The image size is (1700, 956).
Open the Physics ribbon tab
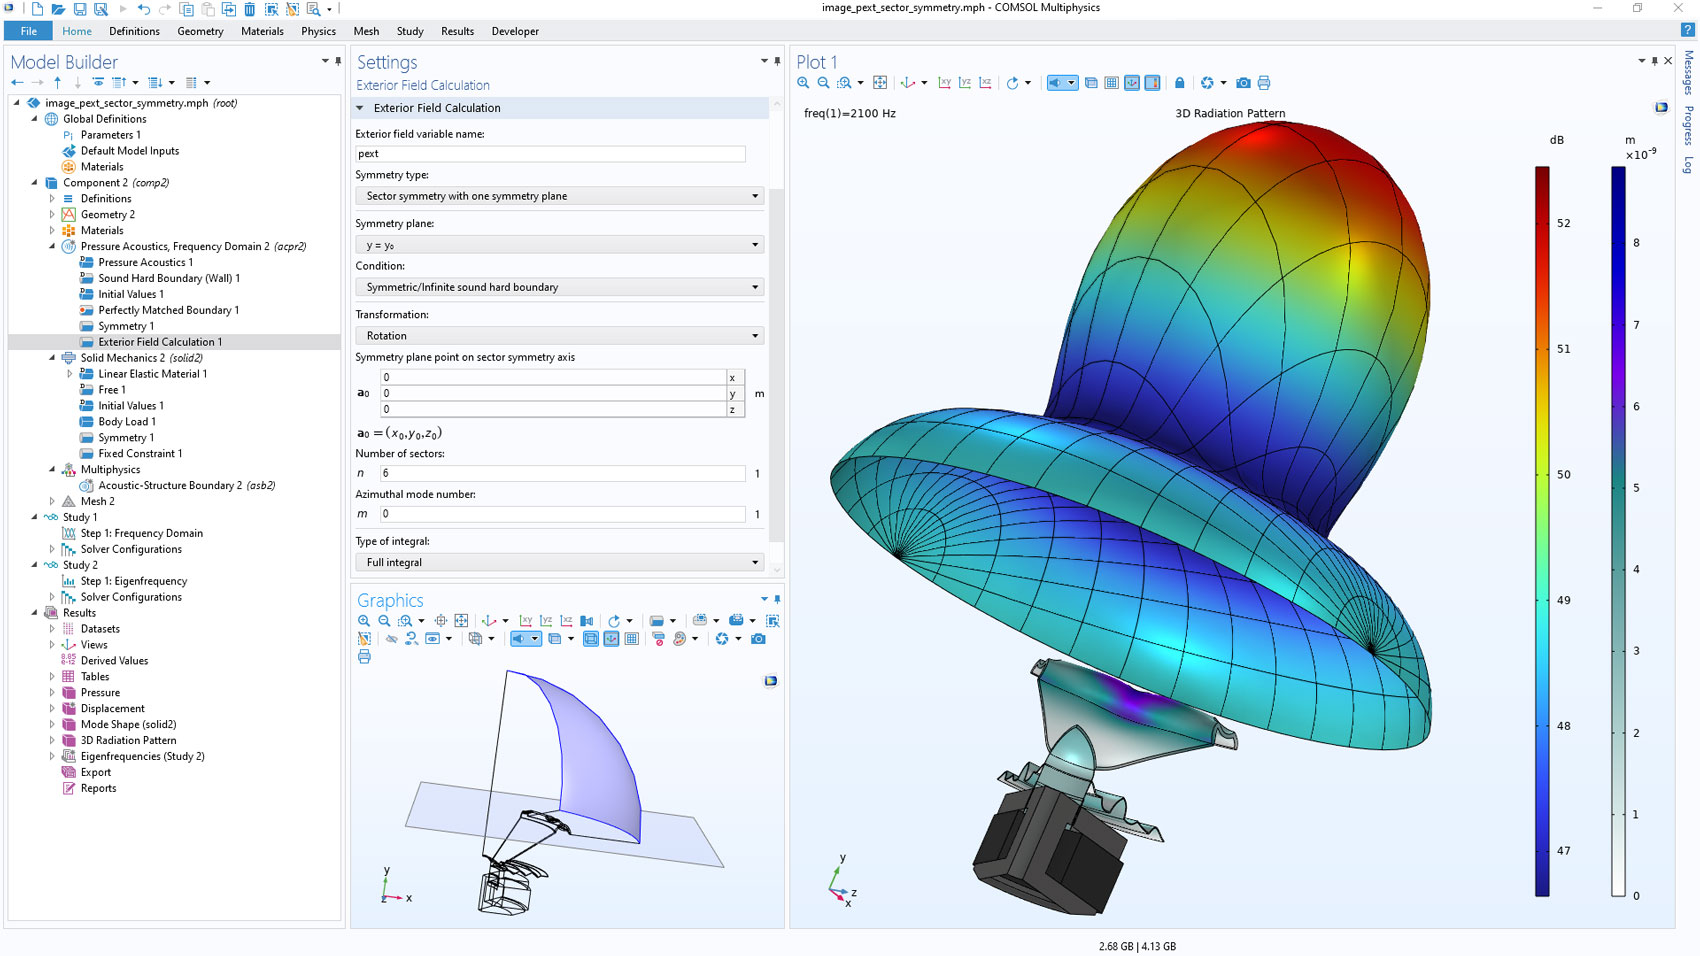coord(318,31)
